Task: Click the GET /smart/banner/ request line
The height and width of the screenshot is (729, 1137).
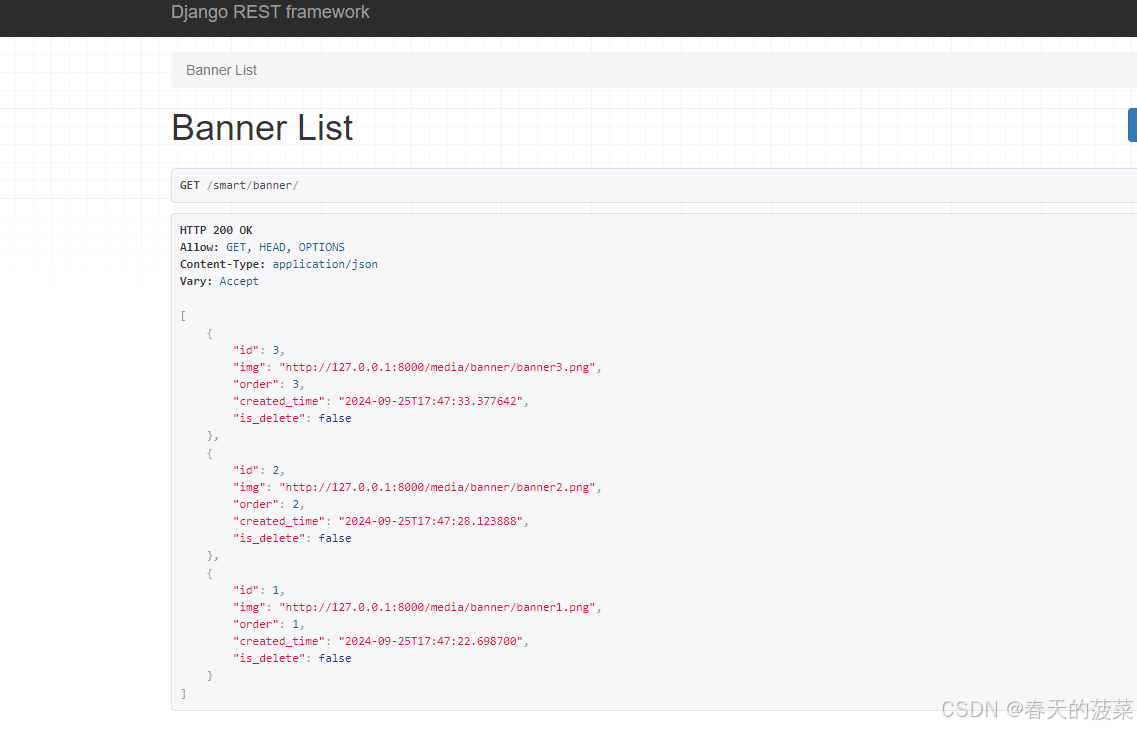Action: click(239, 186)
